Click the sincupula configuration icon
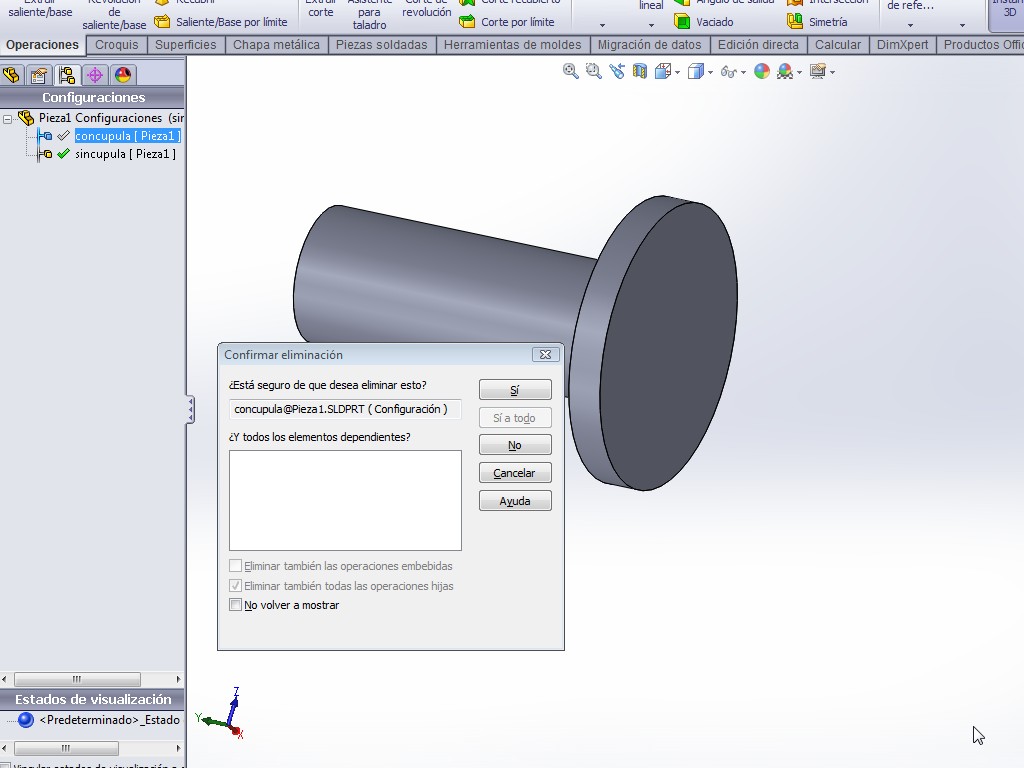The width and height of the screenshot is (1024, 768). pos(45,154)
